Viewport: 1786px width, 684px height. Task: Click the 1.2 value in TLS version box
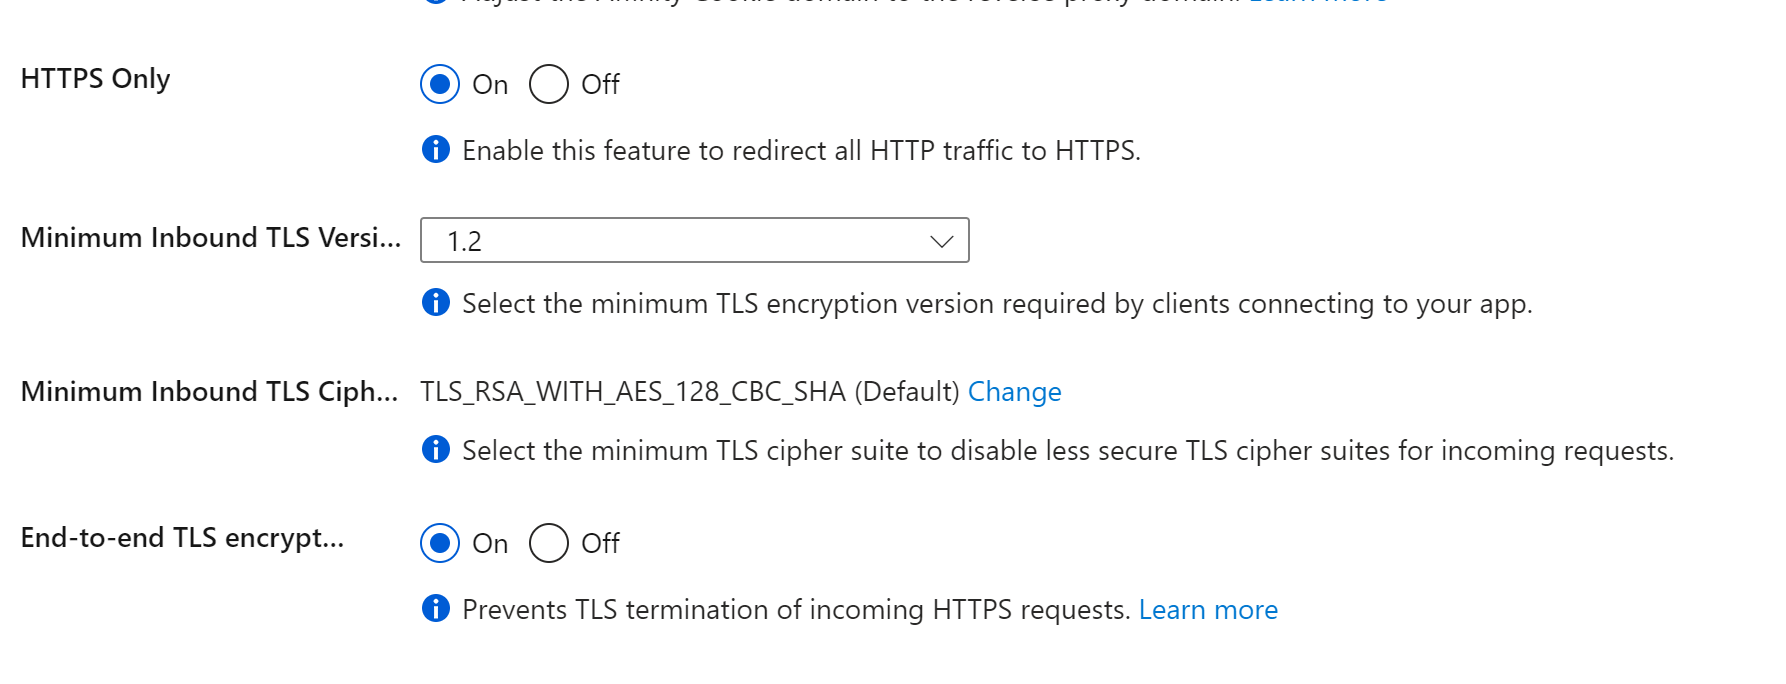(x=464, y=241)
